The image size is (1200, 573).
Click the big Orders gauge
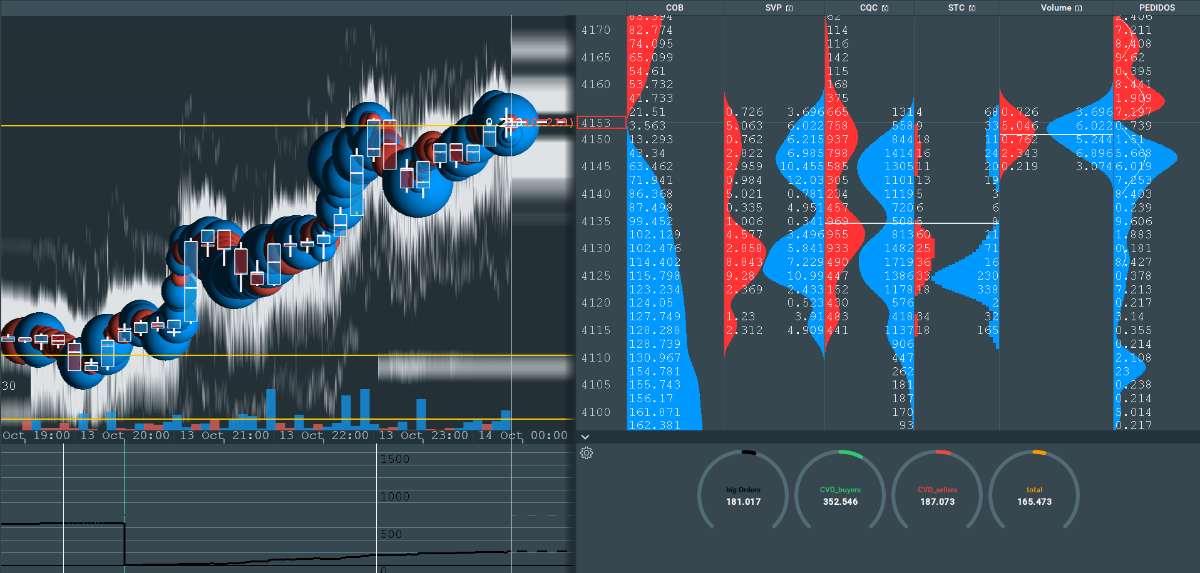[742, 494]
